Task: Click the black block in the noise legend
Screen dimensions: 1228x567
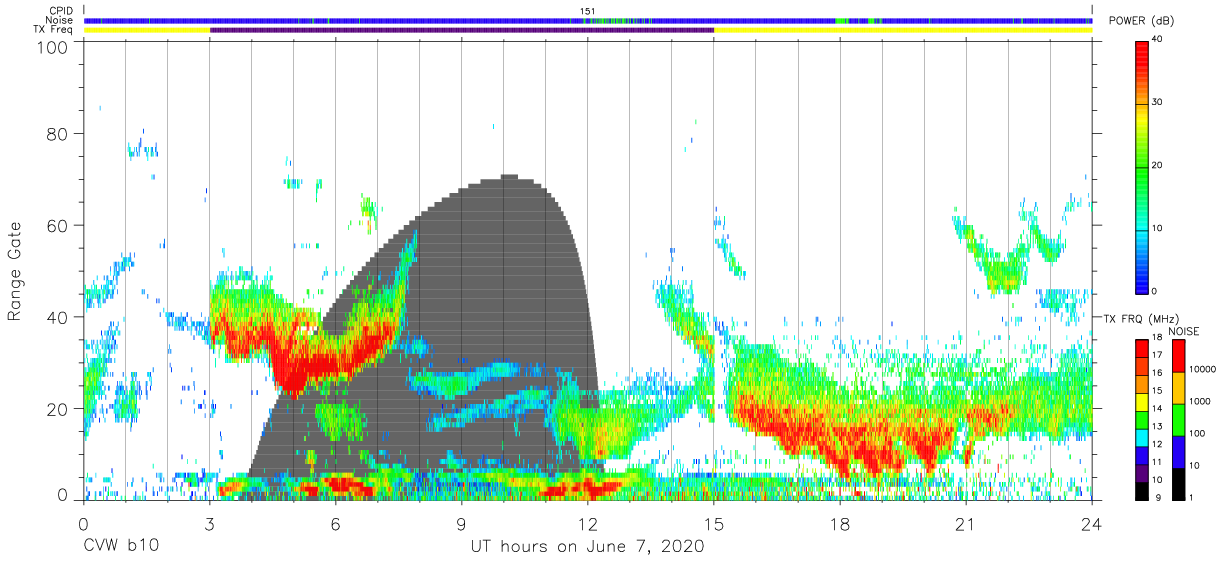Action: [1180, 483]
